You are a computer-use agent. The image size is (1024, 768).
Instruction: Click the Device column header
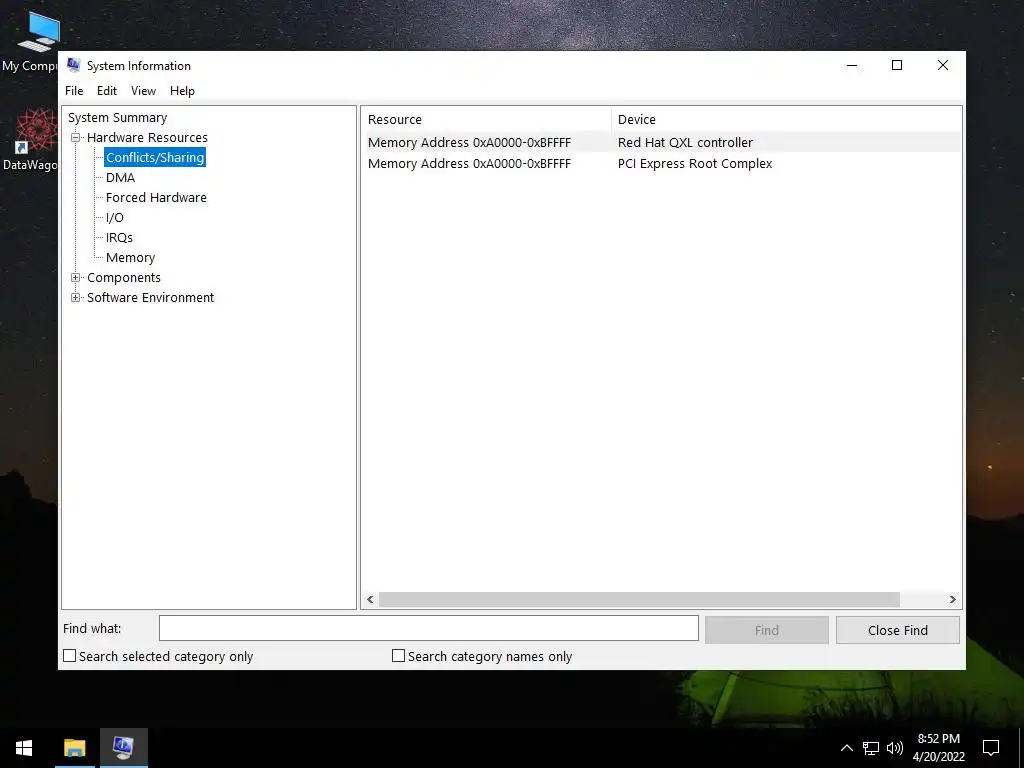coord(786,120)
